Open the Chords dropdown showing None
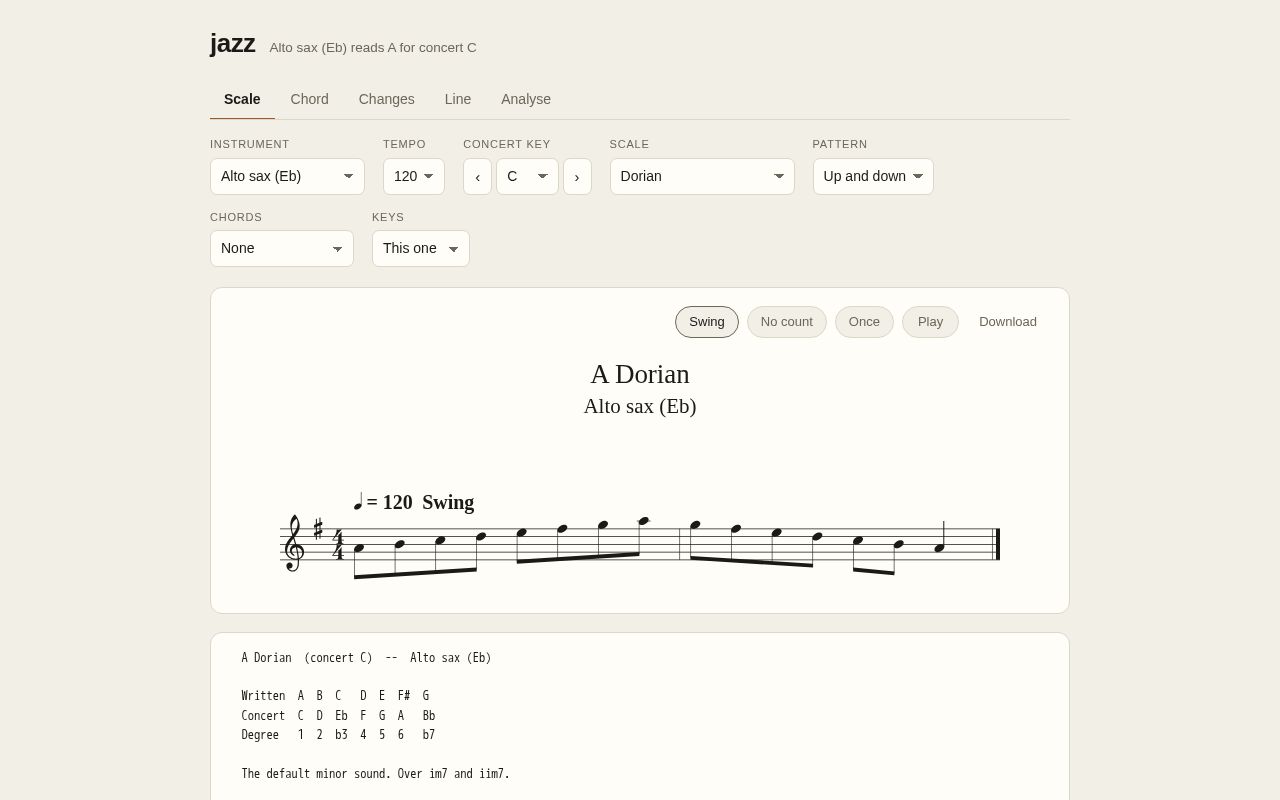The height and width of the screenshot is (800, 1280). click(x=282, y=248)
